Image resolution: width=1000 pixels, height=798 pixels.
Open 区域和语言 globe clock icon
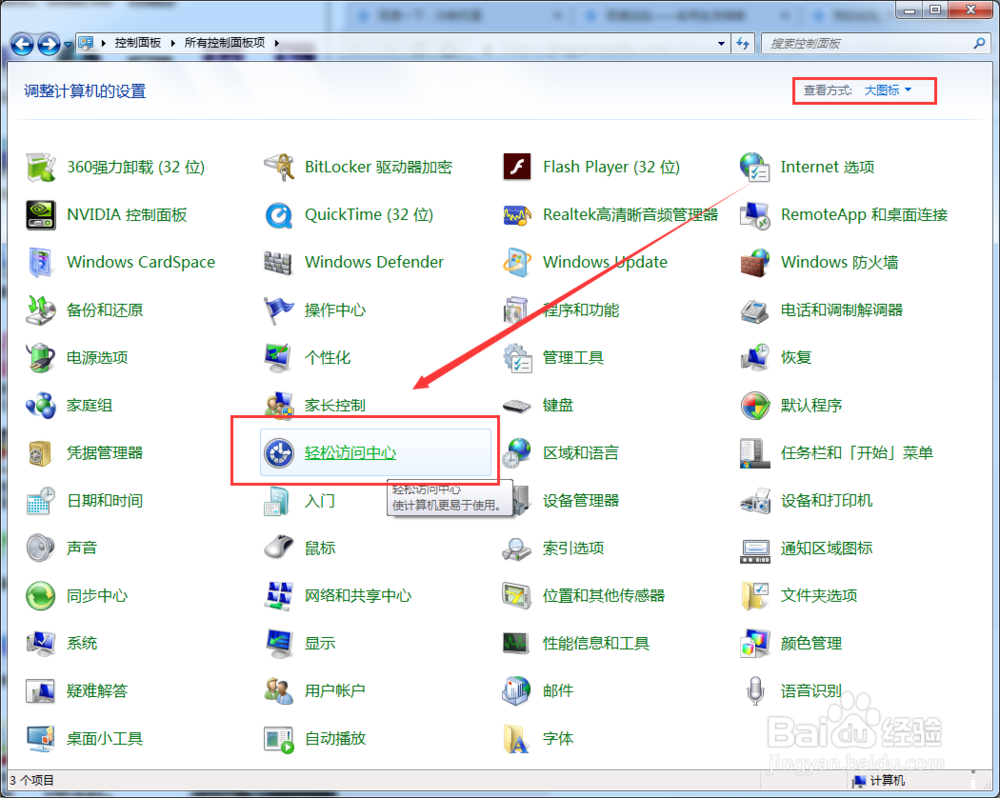tap(517, 453)
